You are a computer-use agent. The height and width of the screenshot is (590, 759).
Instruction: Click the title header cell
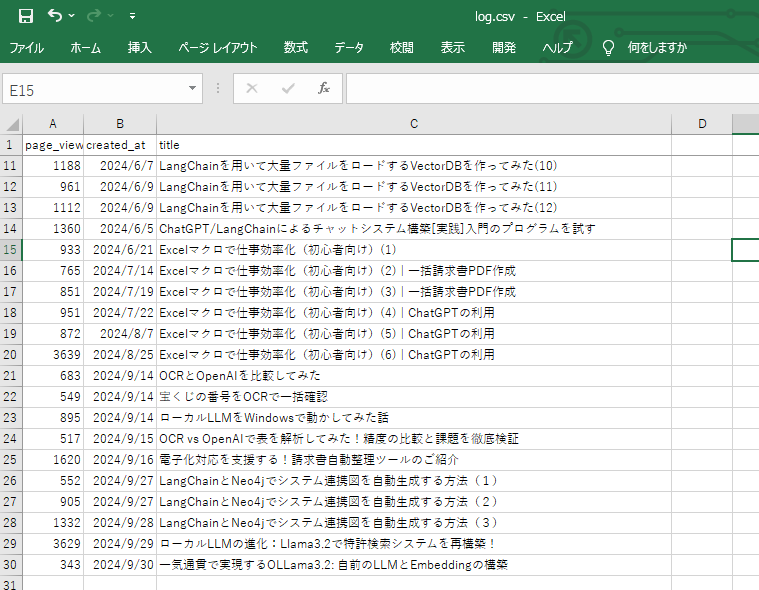coord(414,145)
